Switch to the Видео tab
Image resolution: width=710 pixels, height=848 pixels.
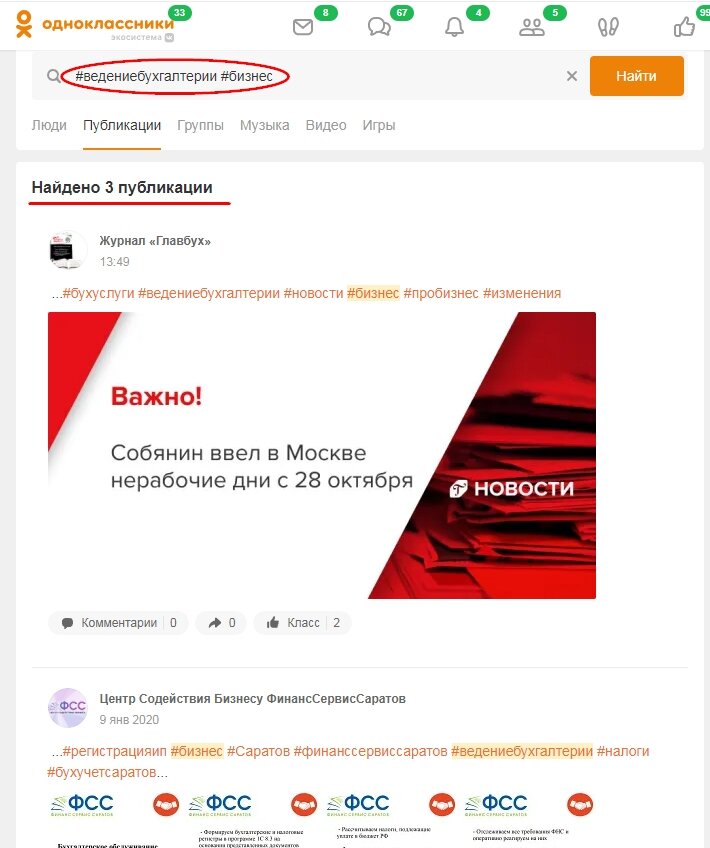click(x=326, y=125)
